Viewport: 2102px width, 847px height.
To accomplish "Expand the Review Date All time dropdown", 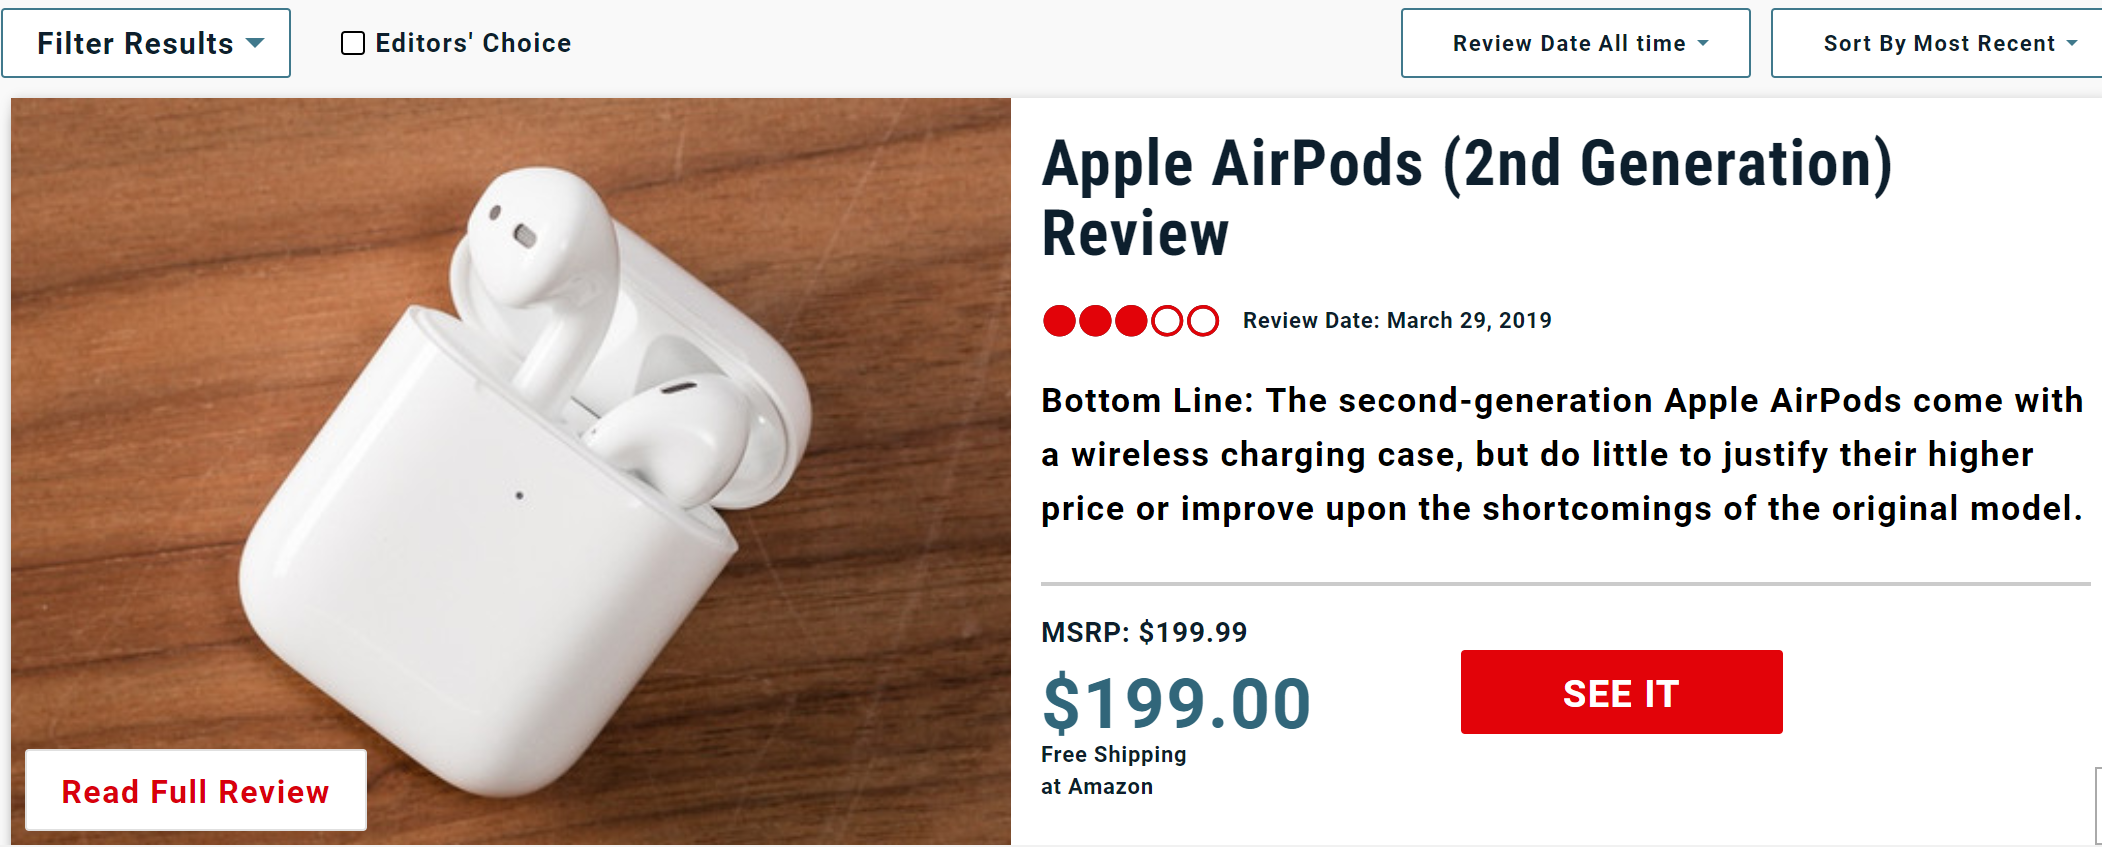I will point(1575,43).
